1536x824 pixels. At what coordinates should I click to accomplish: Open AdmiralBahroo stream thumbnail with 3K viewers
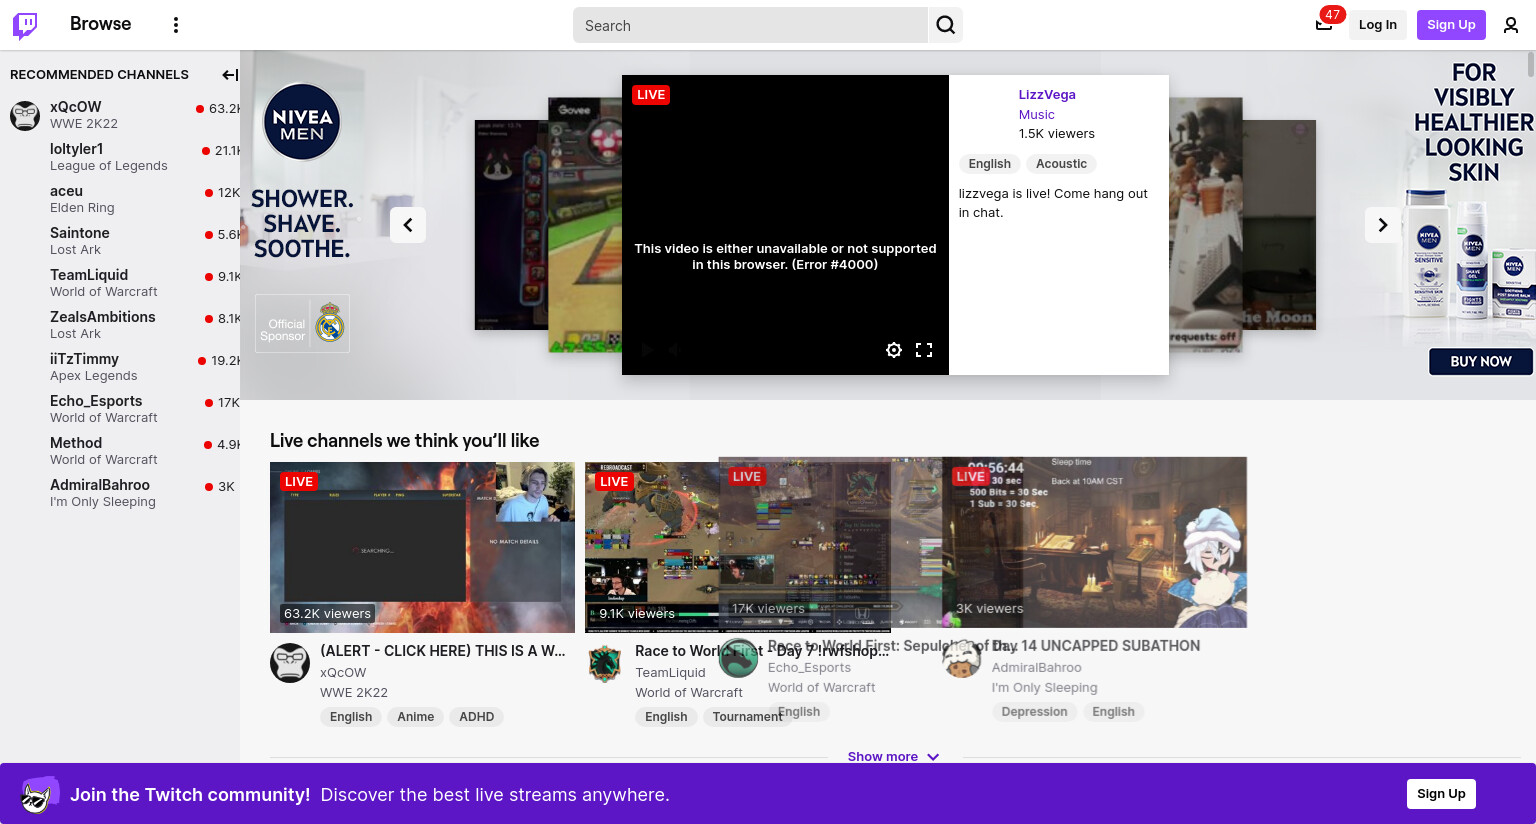click(x=1094, y=542)
